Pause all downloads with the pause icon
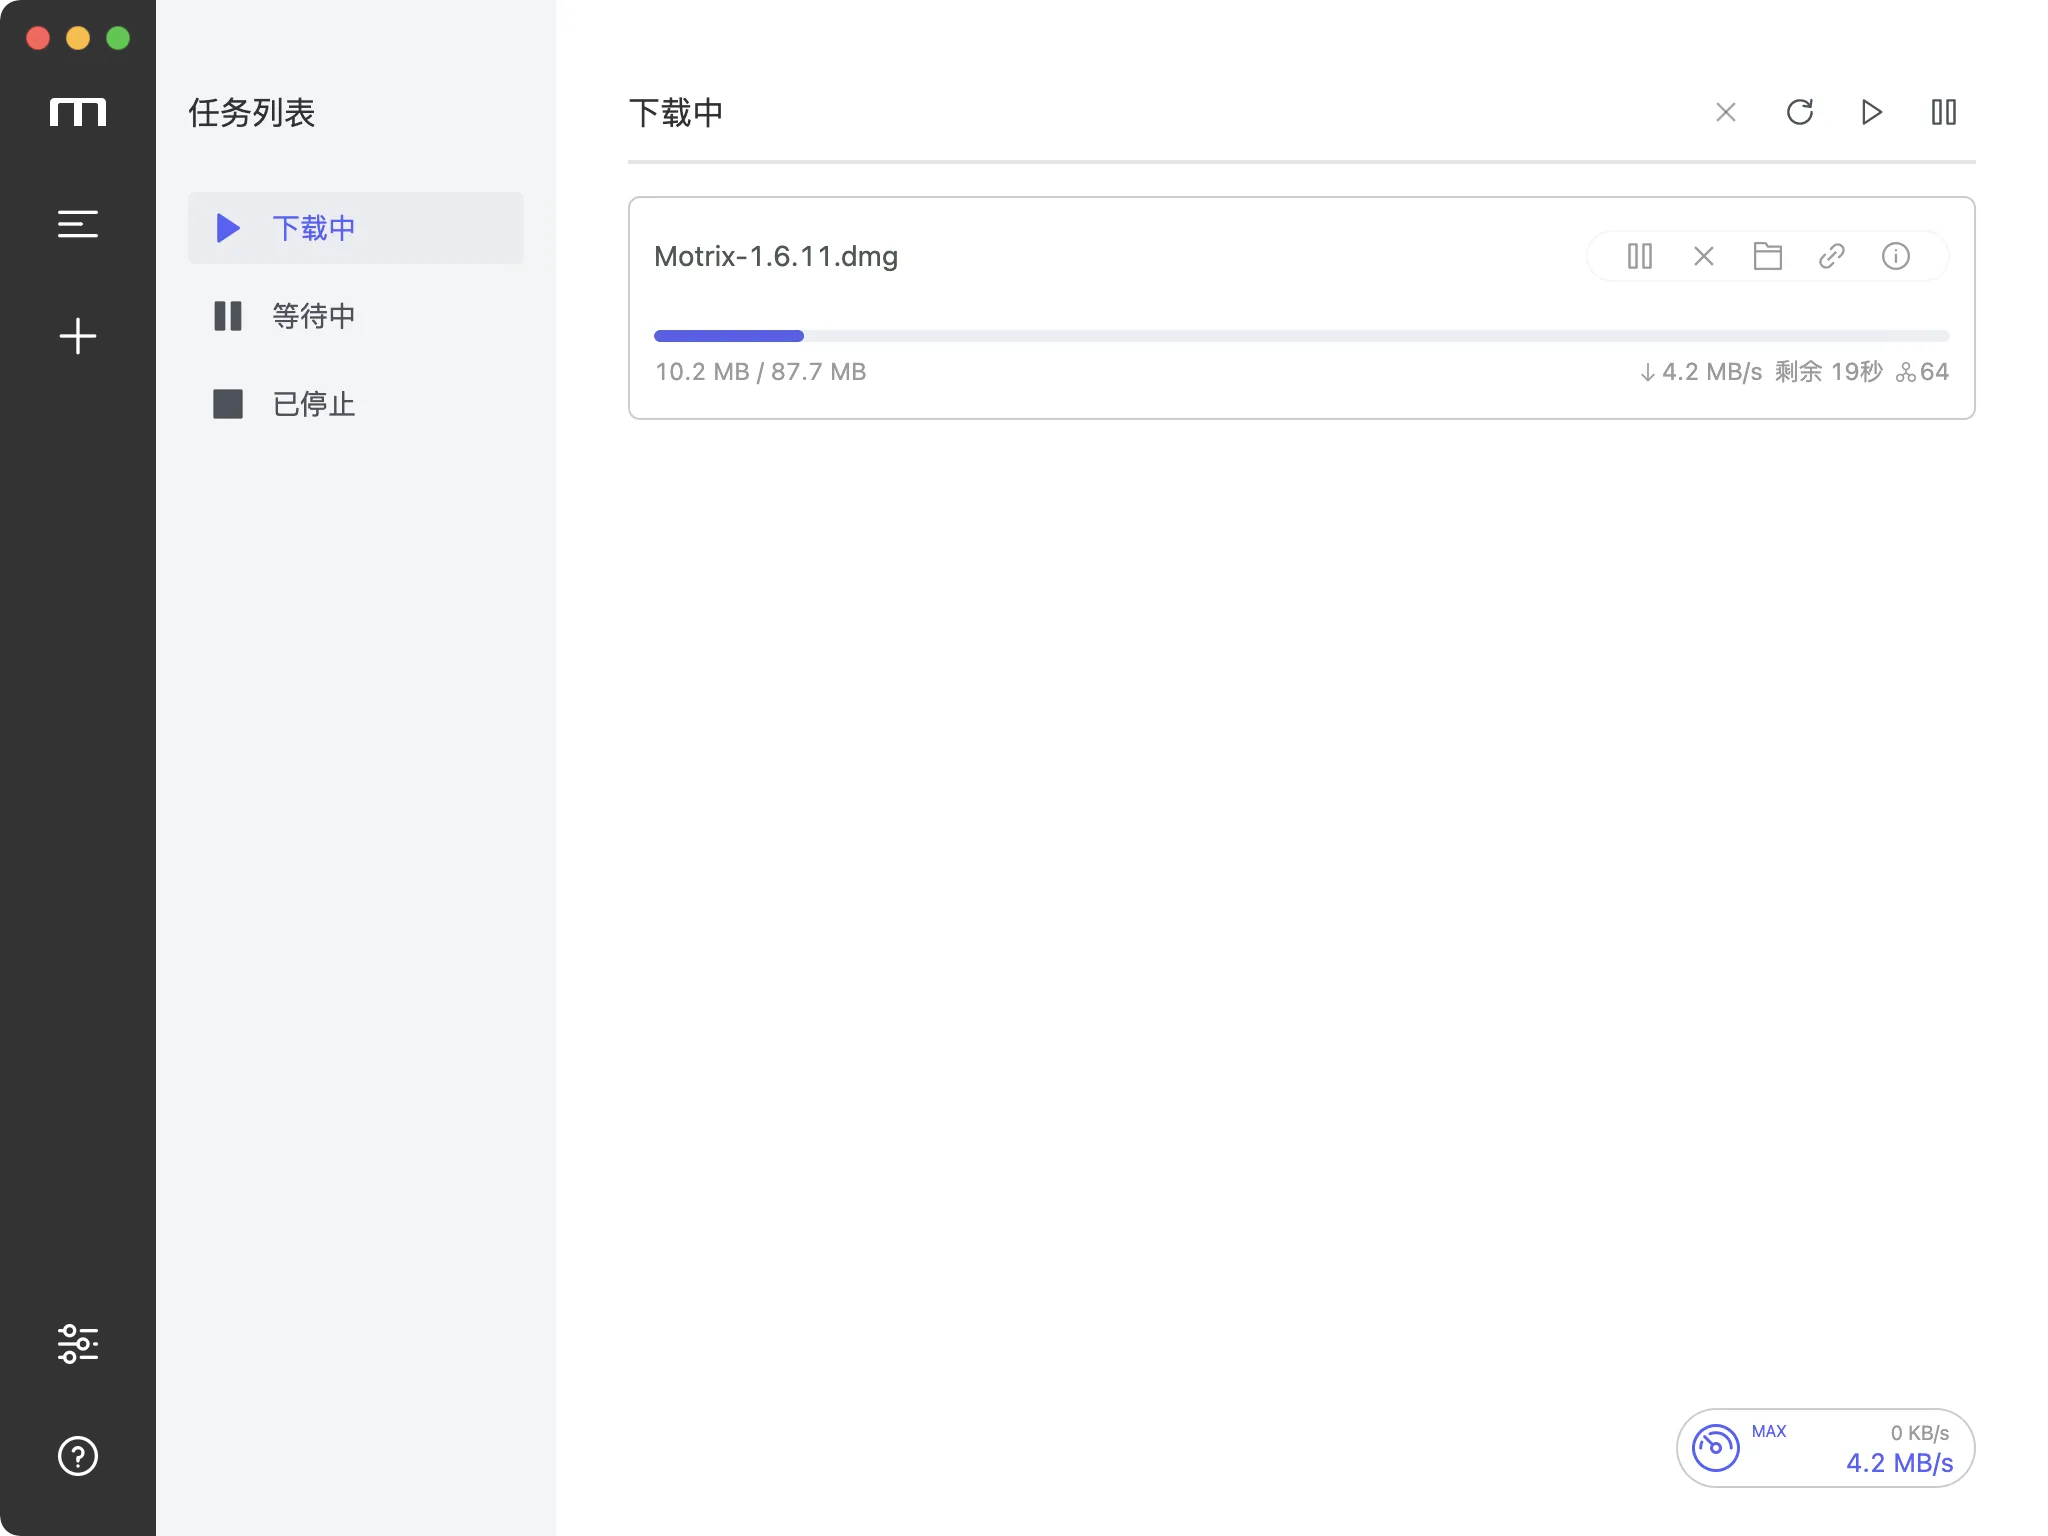This screenshot has height=1536, width=2048. point(1943,112)
